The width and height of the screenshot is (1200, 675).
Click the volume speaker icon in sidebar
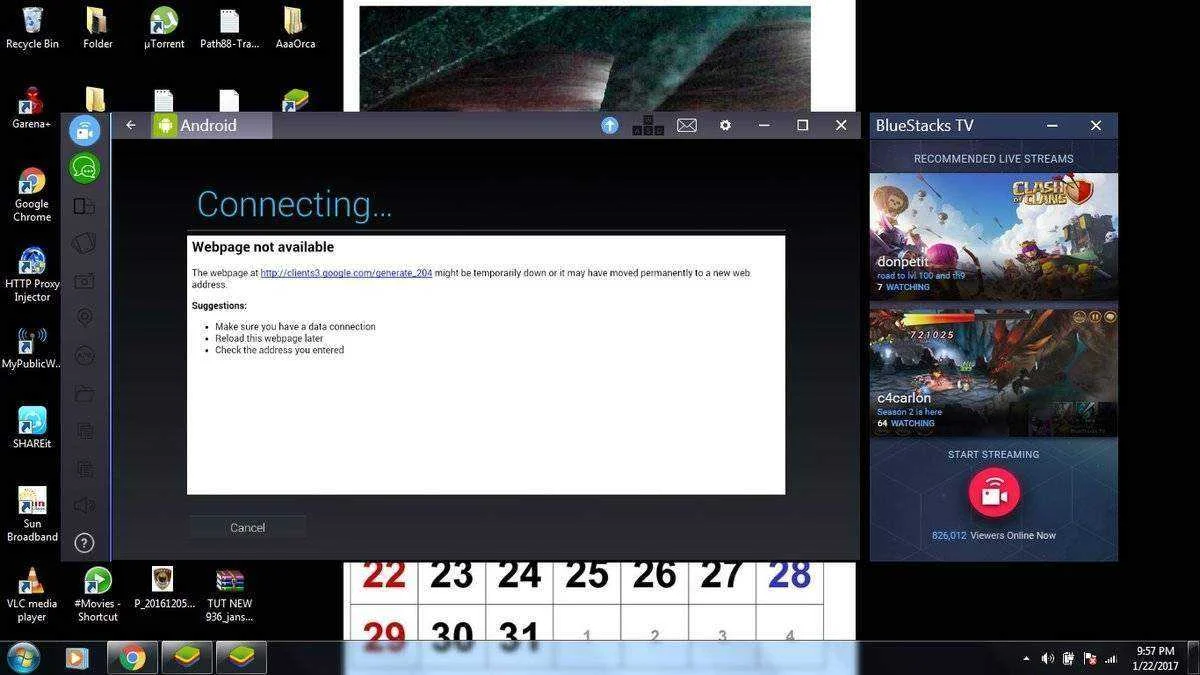85,506
